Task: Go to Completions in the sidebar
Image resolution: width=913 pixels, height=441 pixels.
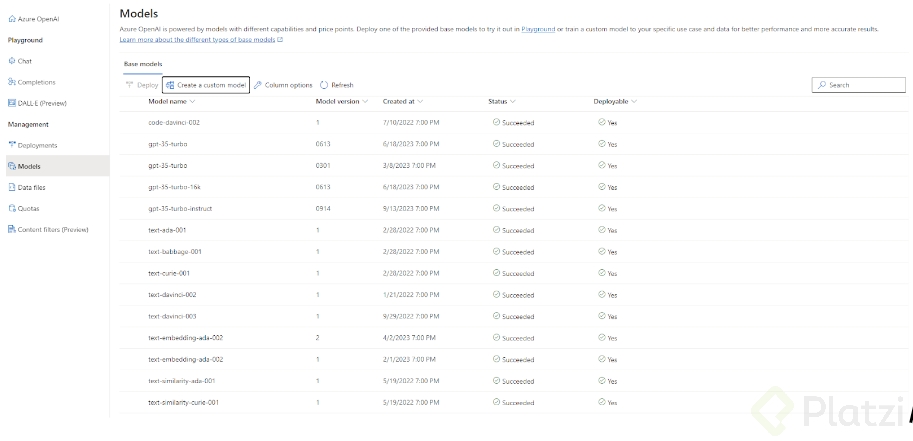Action: pyautogui.click(x=37, y=82)
